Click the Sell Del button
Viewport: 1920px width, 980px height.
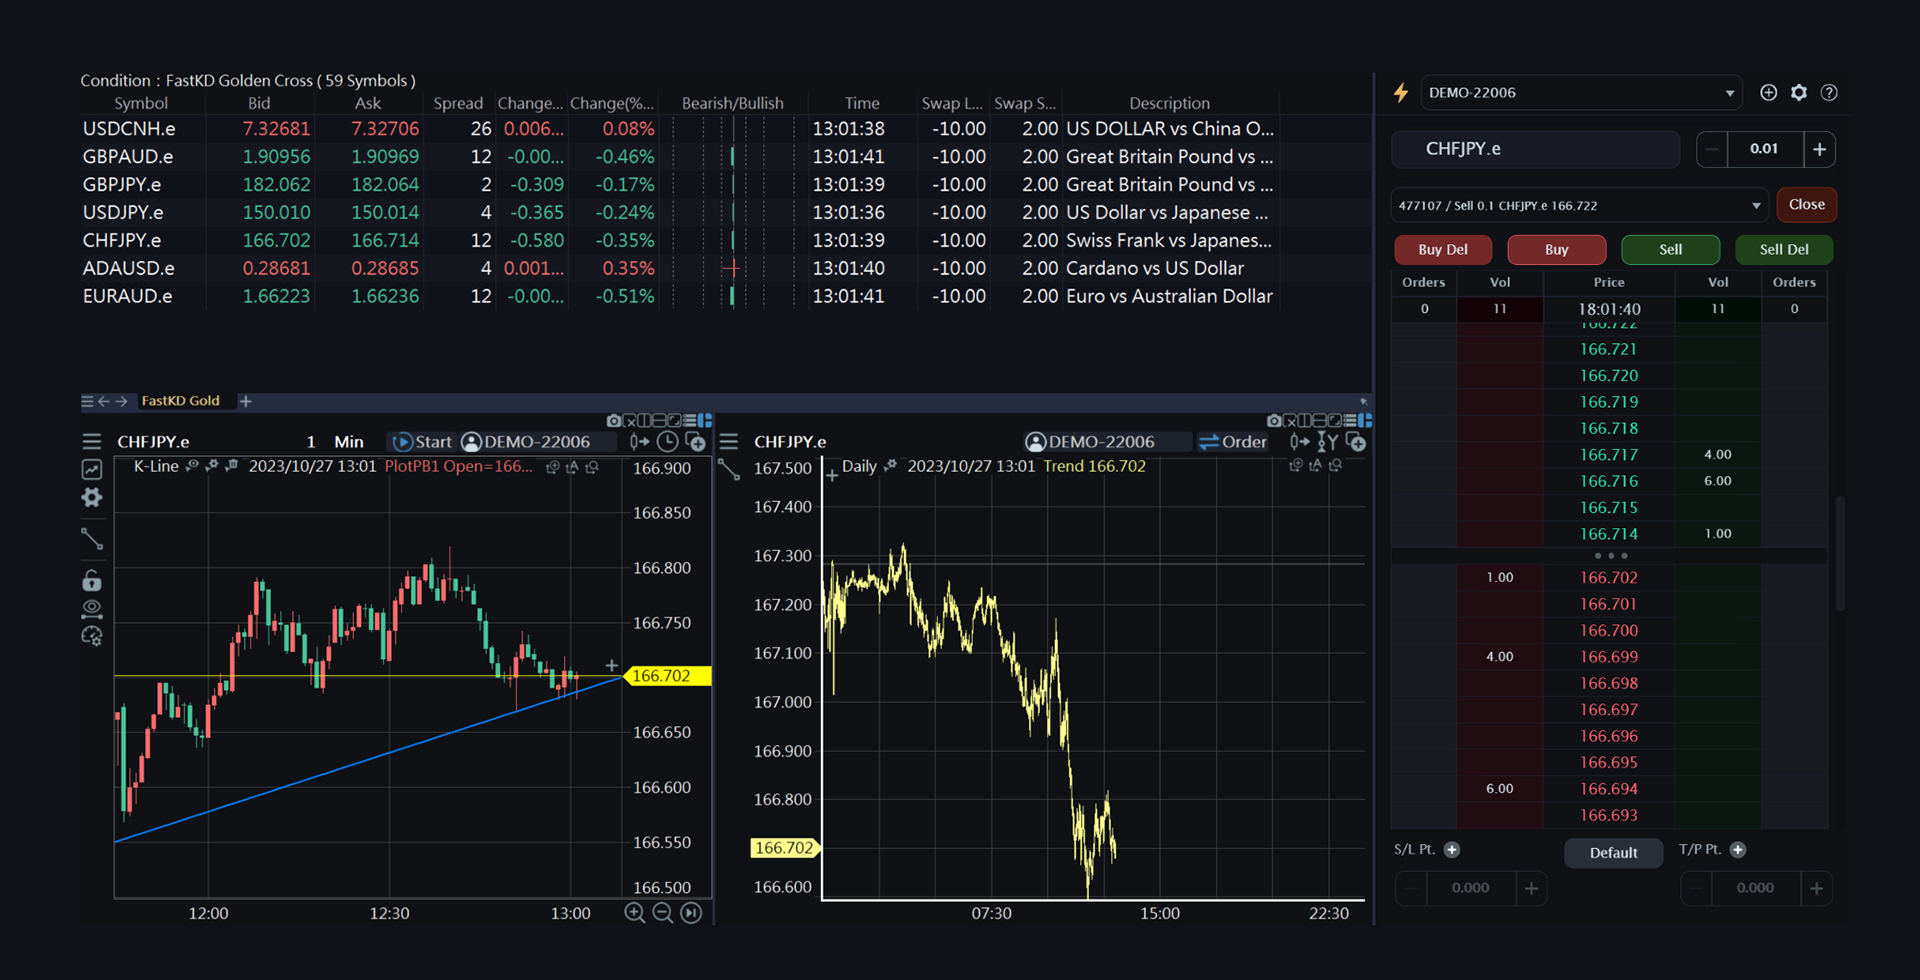1784,249
